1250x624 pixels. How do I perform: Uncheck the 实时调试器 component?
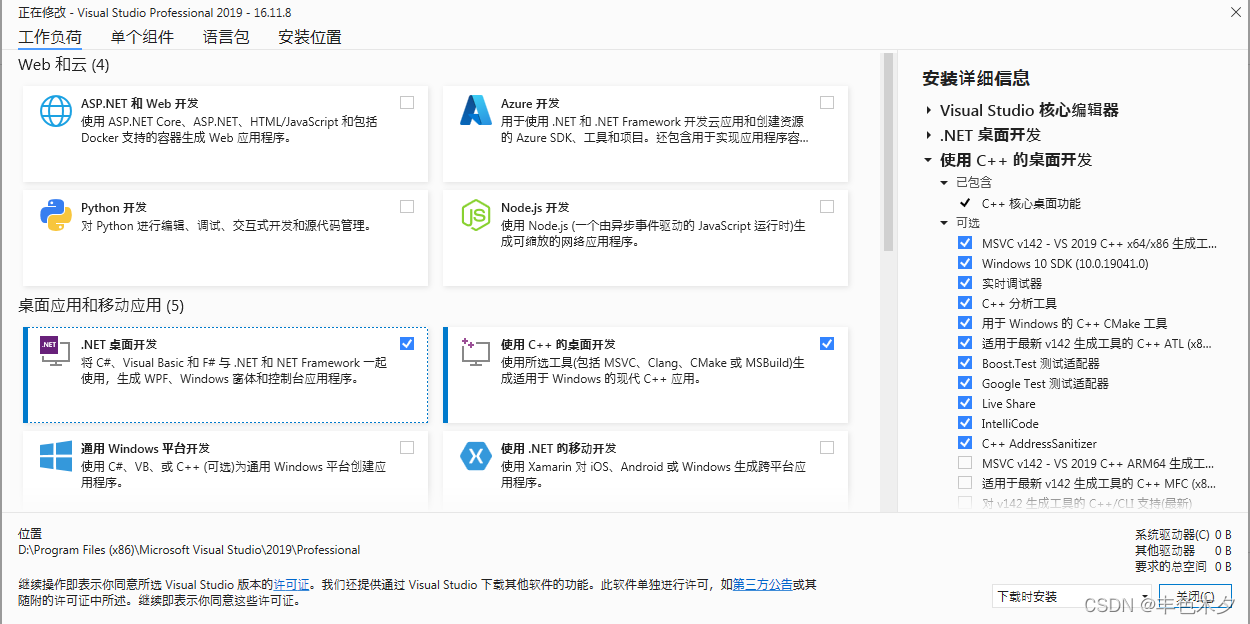[x=965, y=283]
